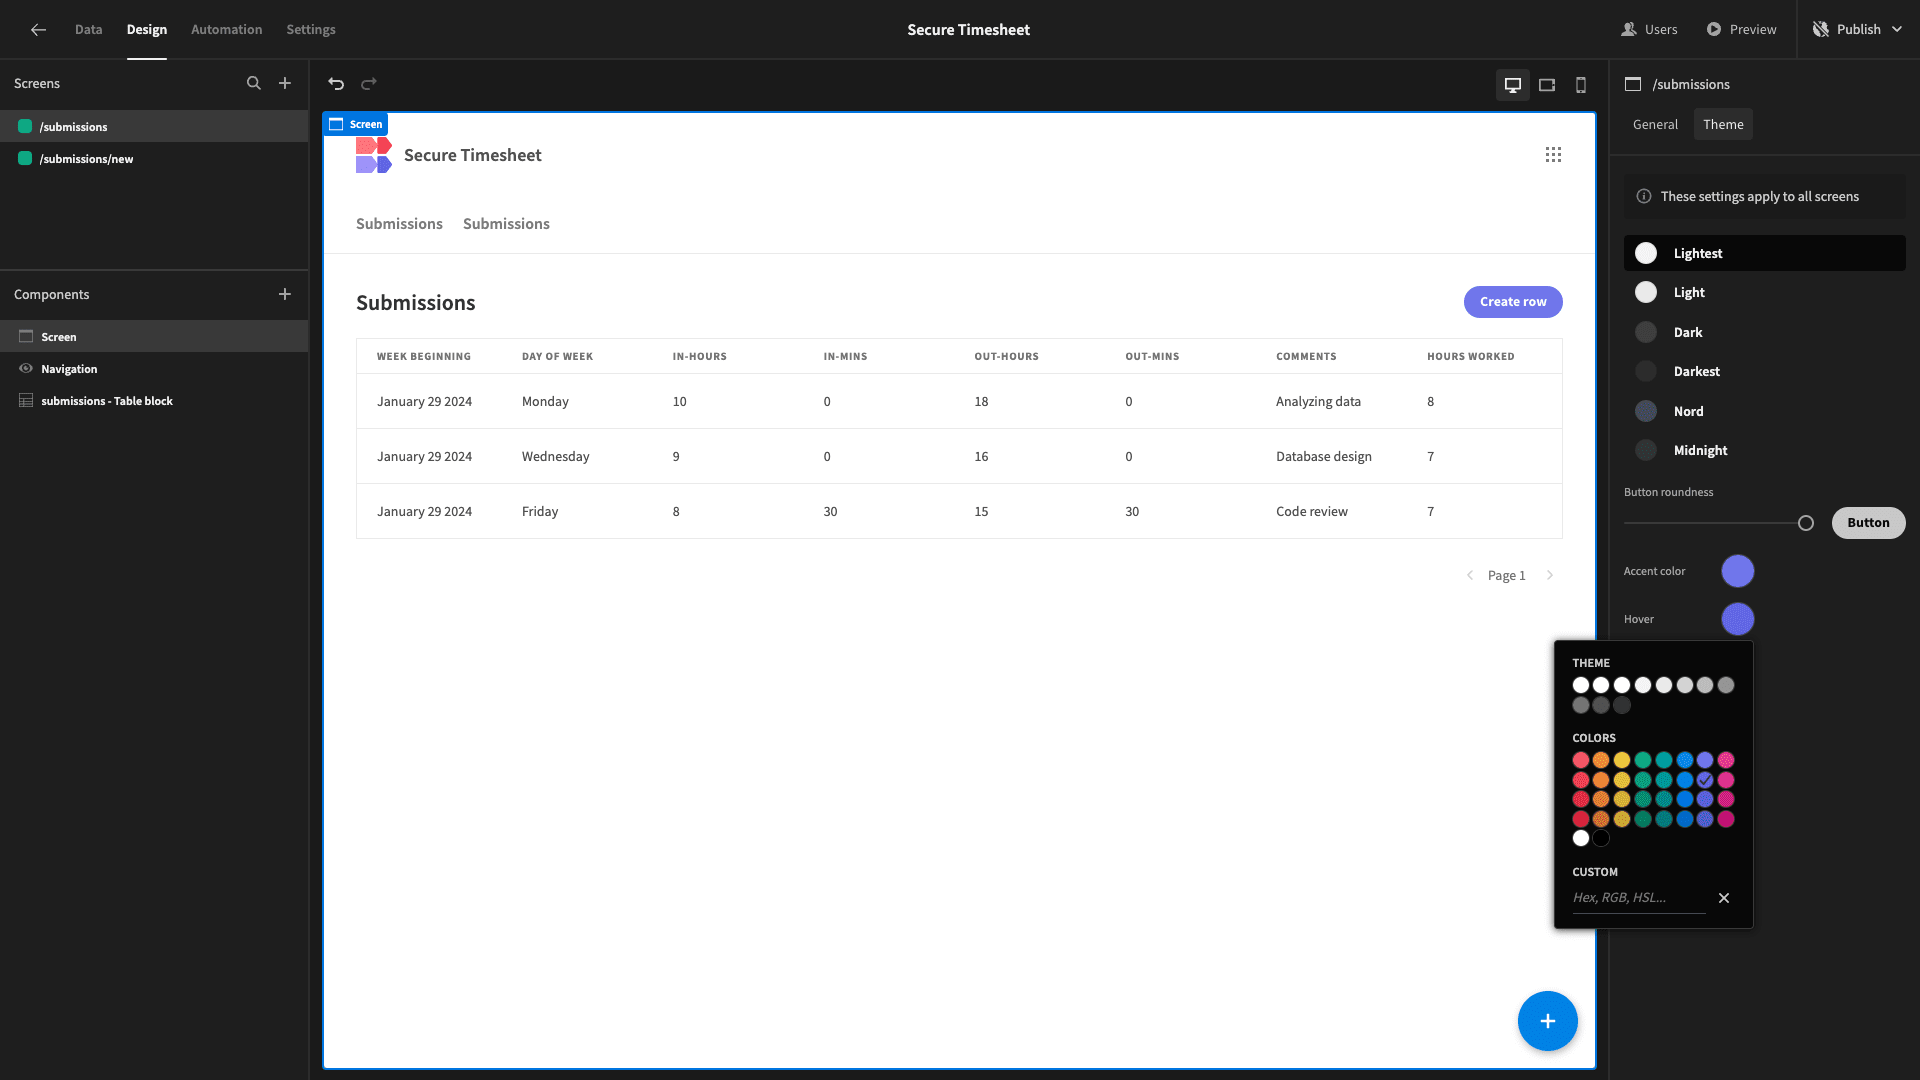Open the Publish dropdown
The height and width of the screenshot is (1080, 1920).
1858,30
